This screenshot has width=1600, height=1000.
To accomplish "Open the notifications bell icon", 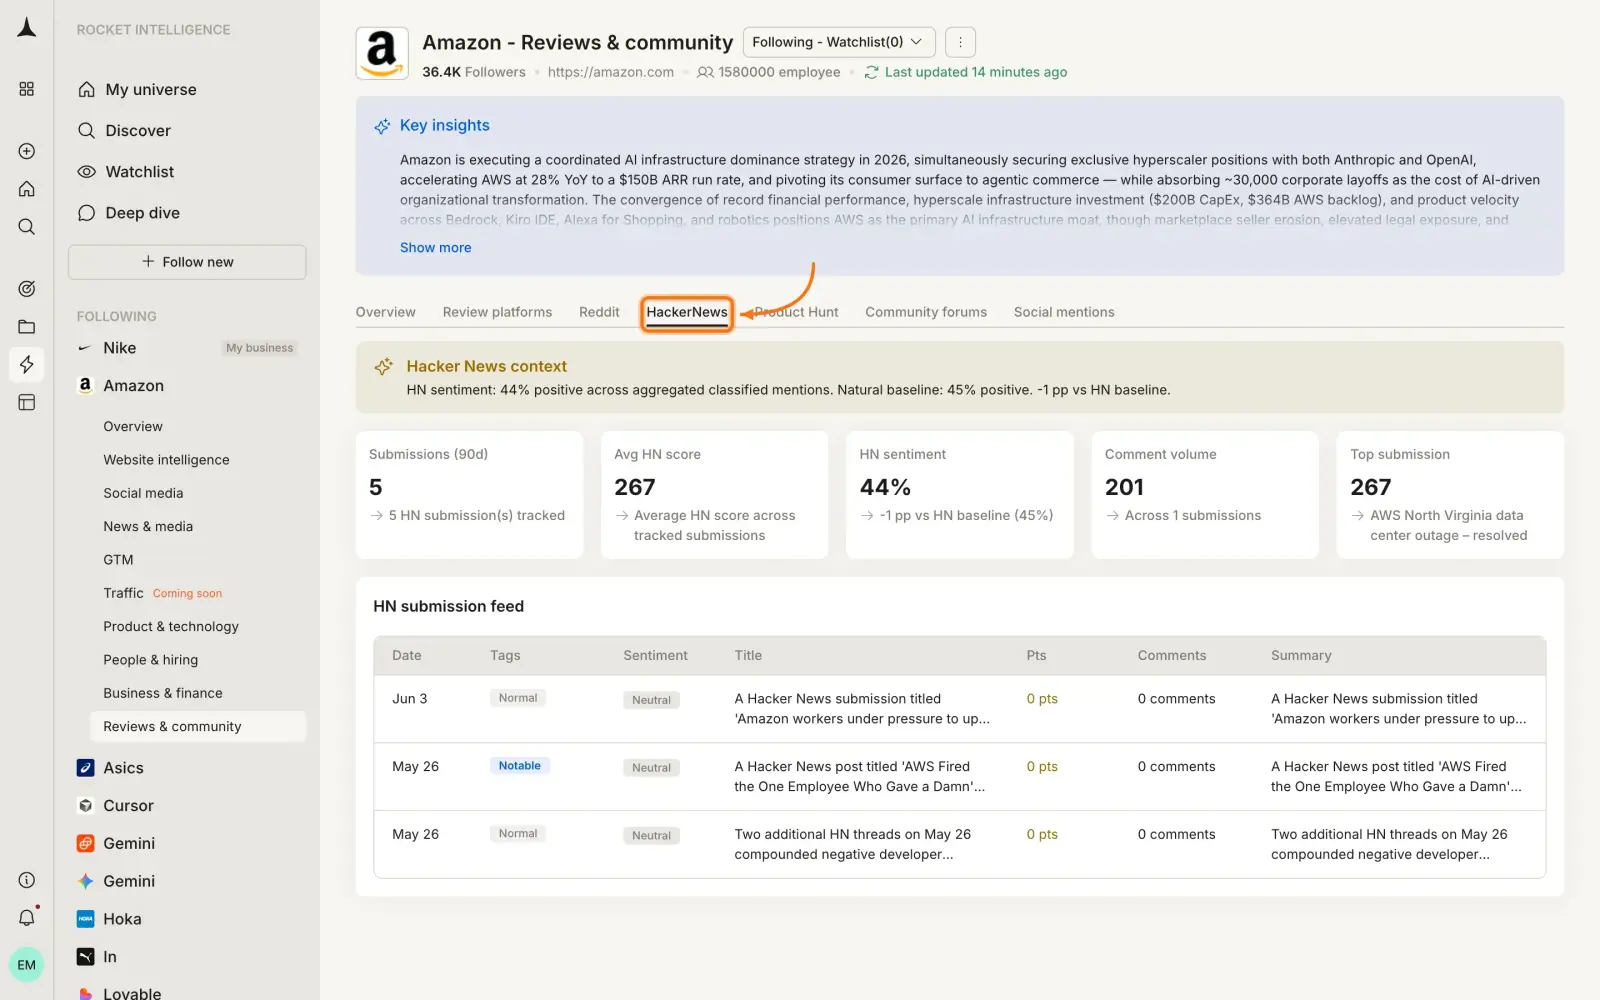I will coord(27,918).
